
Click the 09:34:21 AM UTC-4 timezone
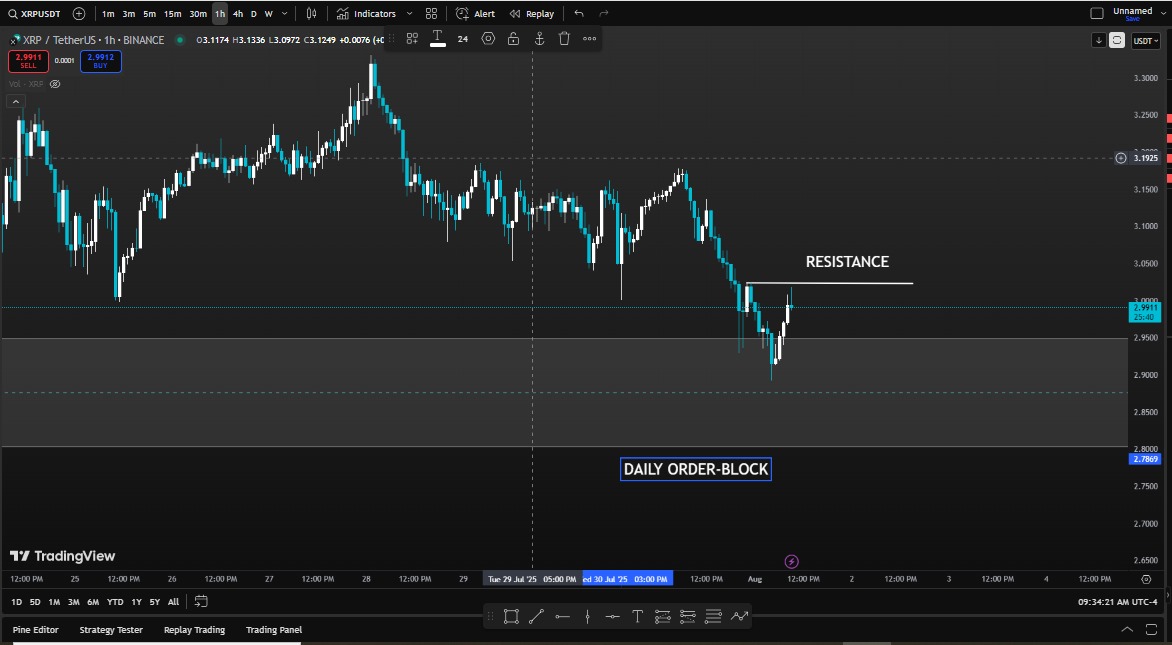point(1117,602)
